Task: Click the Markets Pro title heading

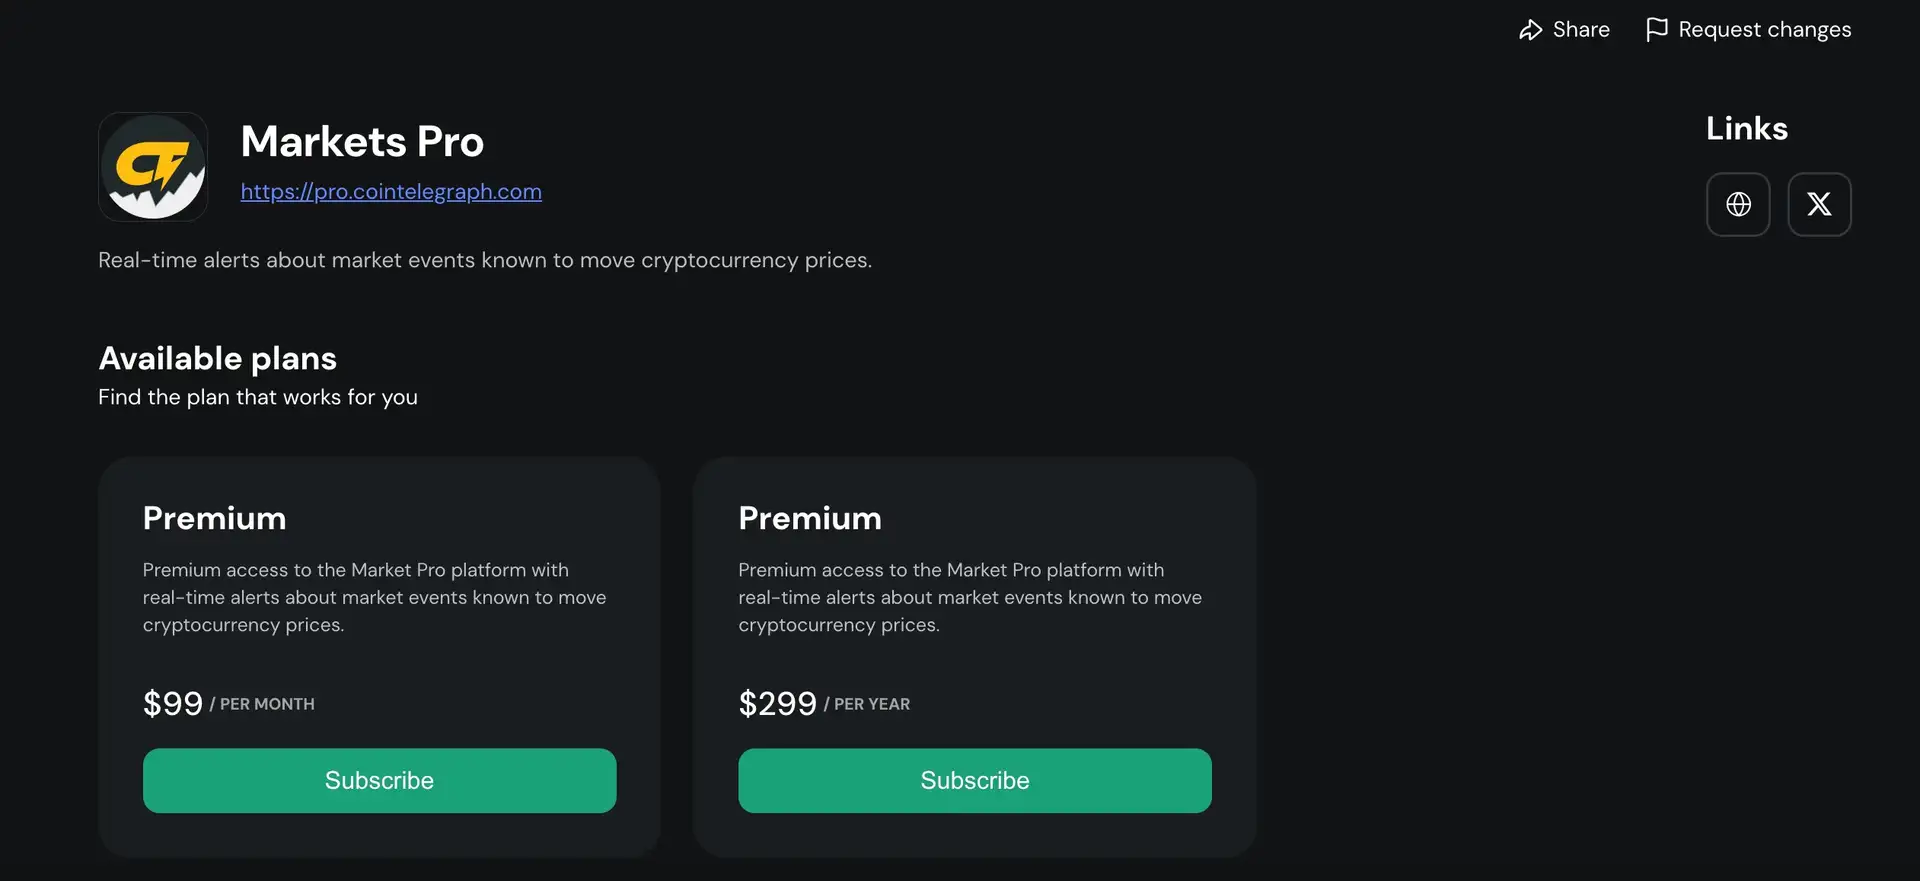Action: point(362,142)
